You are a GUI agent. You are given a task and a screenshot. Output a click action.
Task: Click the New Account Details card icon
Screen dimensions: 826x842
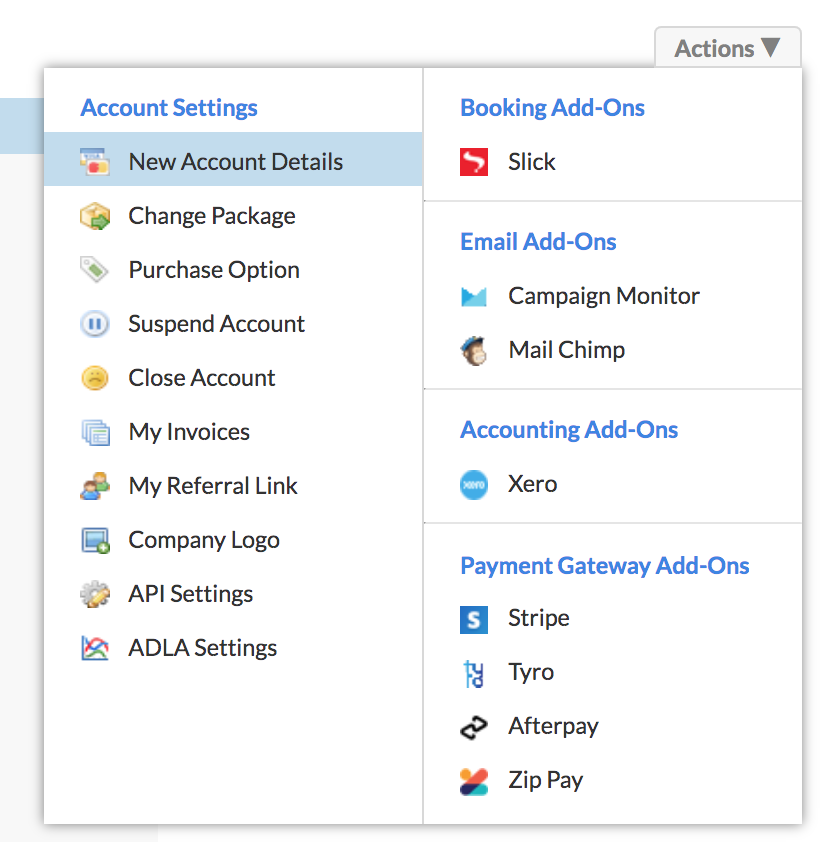tap(95, 162)
